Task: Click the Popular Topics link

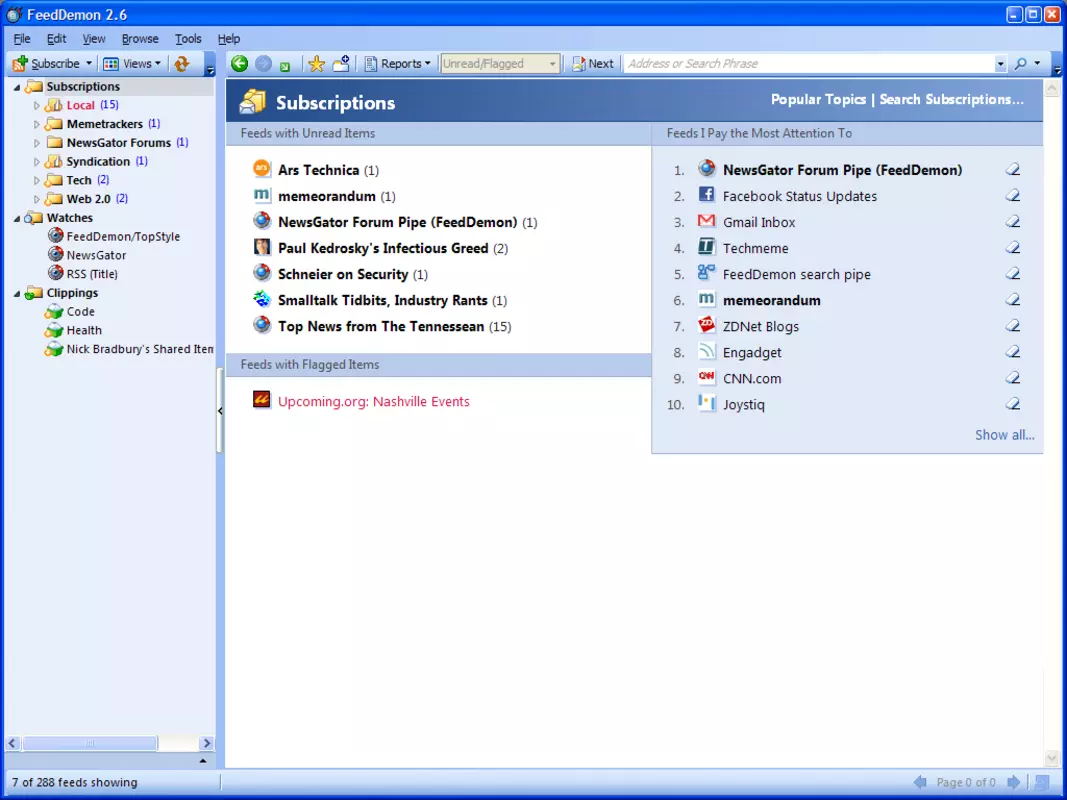Action: pos(818,99)
